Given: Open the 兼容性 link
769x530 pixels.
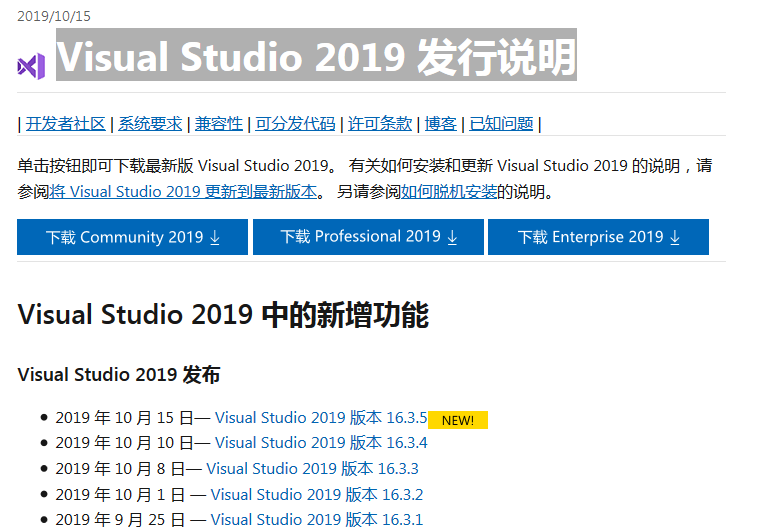Looking at the screenshot, I should (219, 124).
